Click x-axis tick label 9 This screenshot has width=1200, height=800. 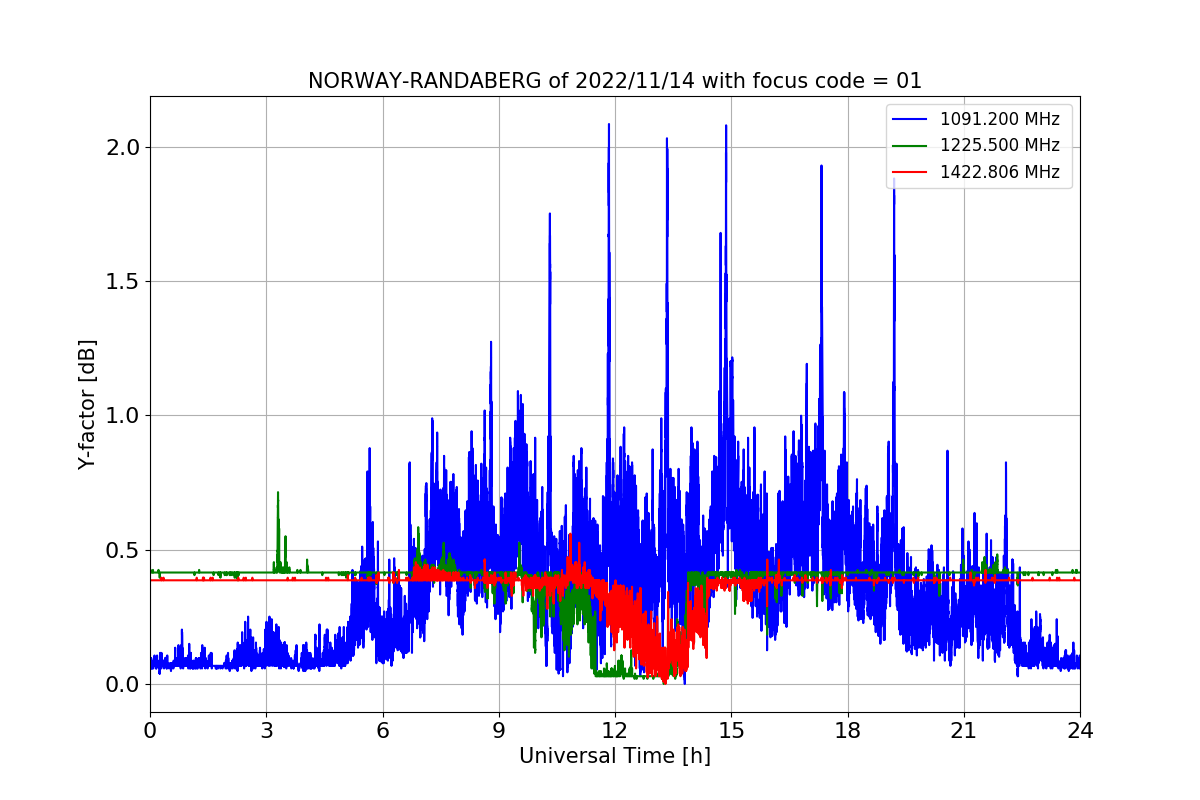coord(499,730)
